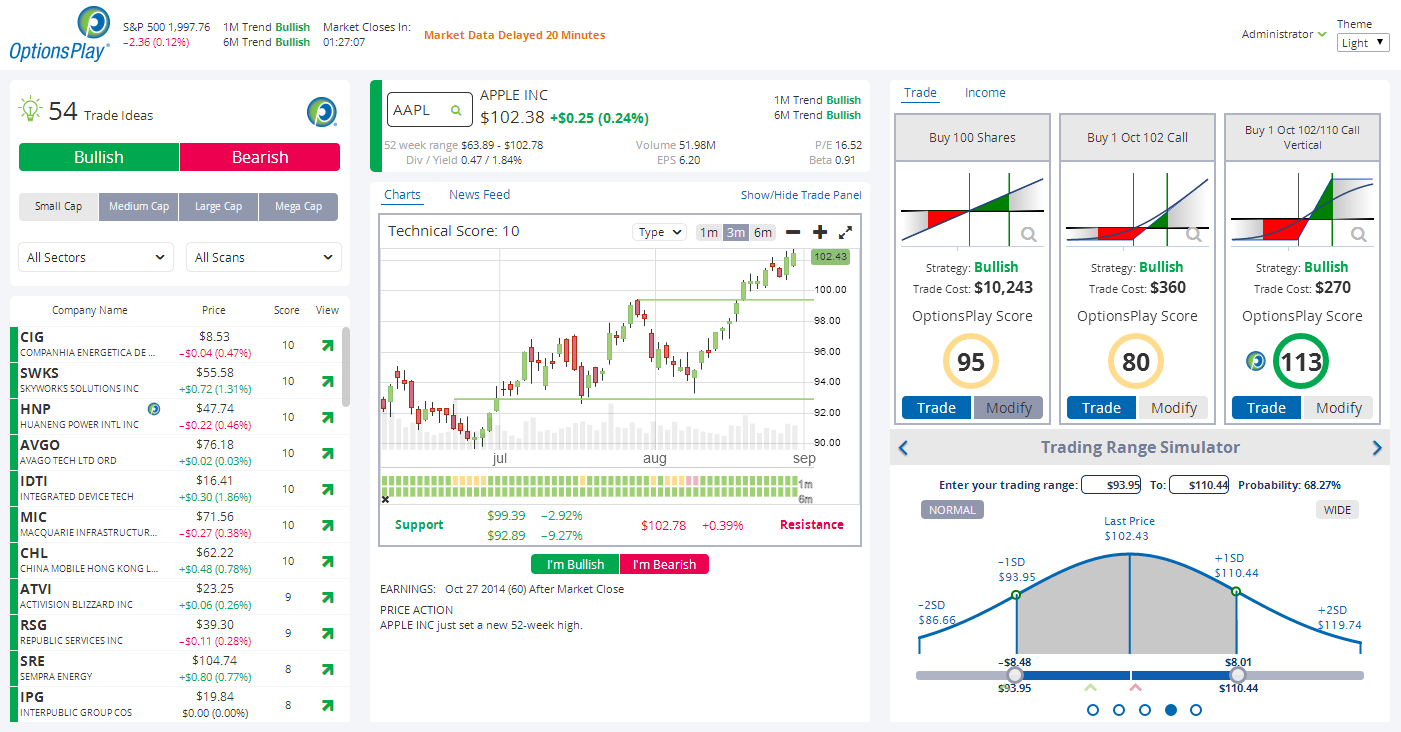This screenshot has width=1401, height=732.
Task: Click green up marker below slider
Action: (1090, 688)
